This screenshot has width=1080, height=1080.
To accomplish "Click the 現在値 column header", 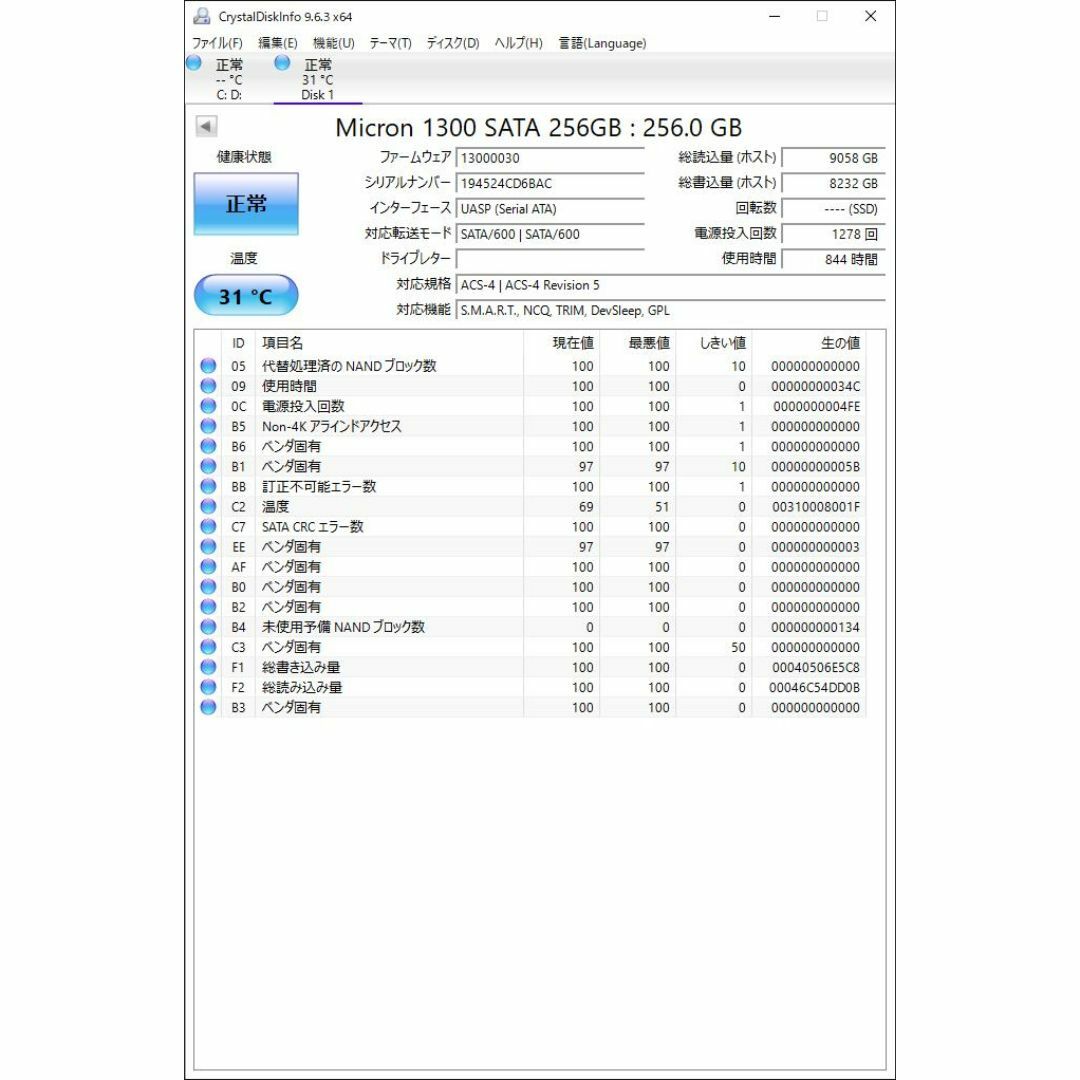I will pyautogui.click(x=561, y=342).
